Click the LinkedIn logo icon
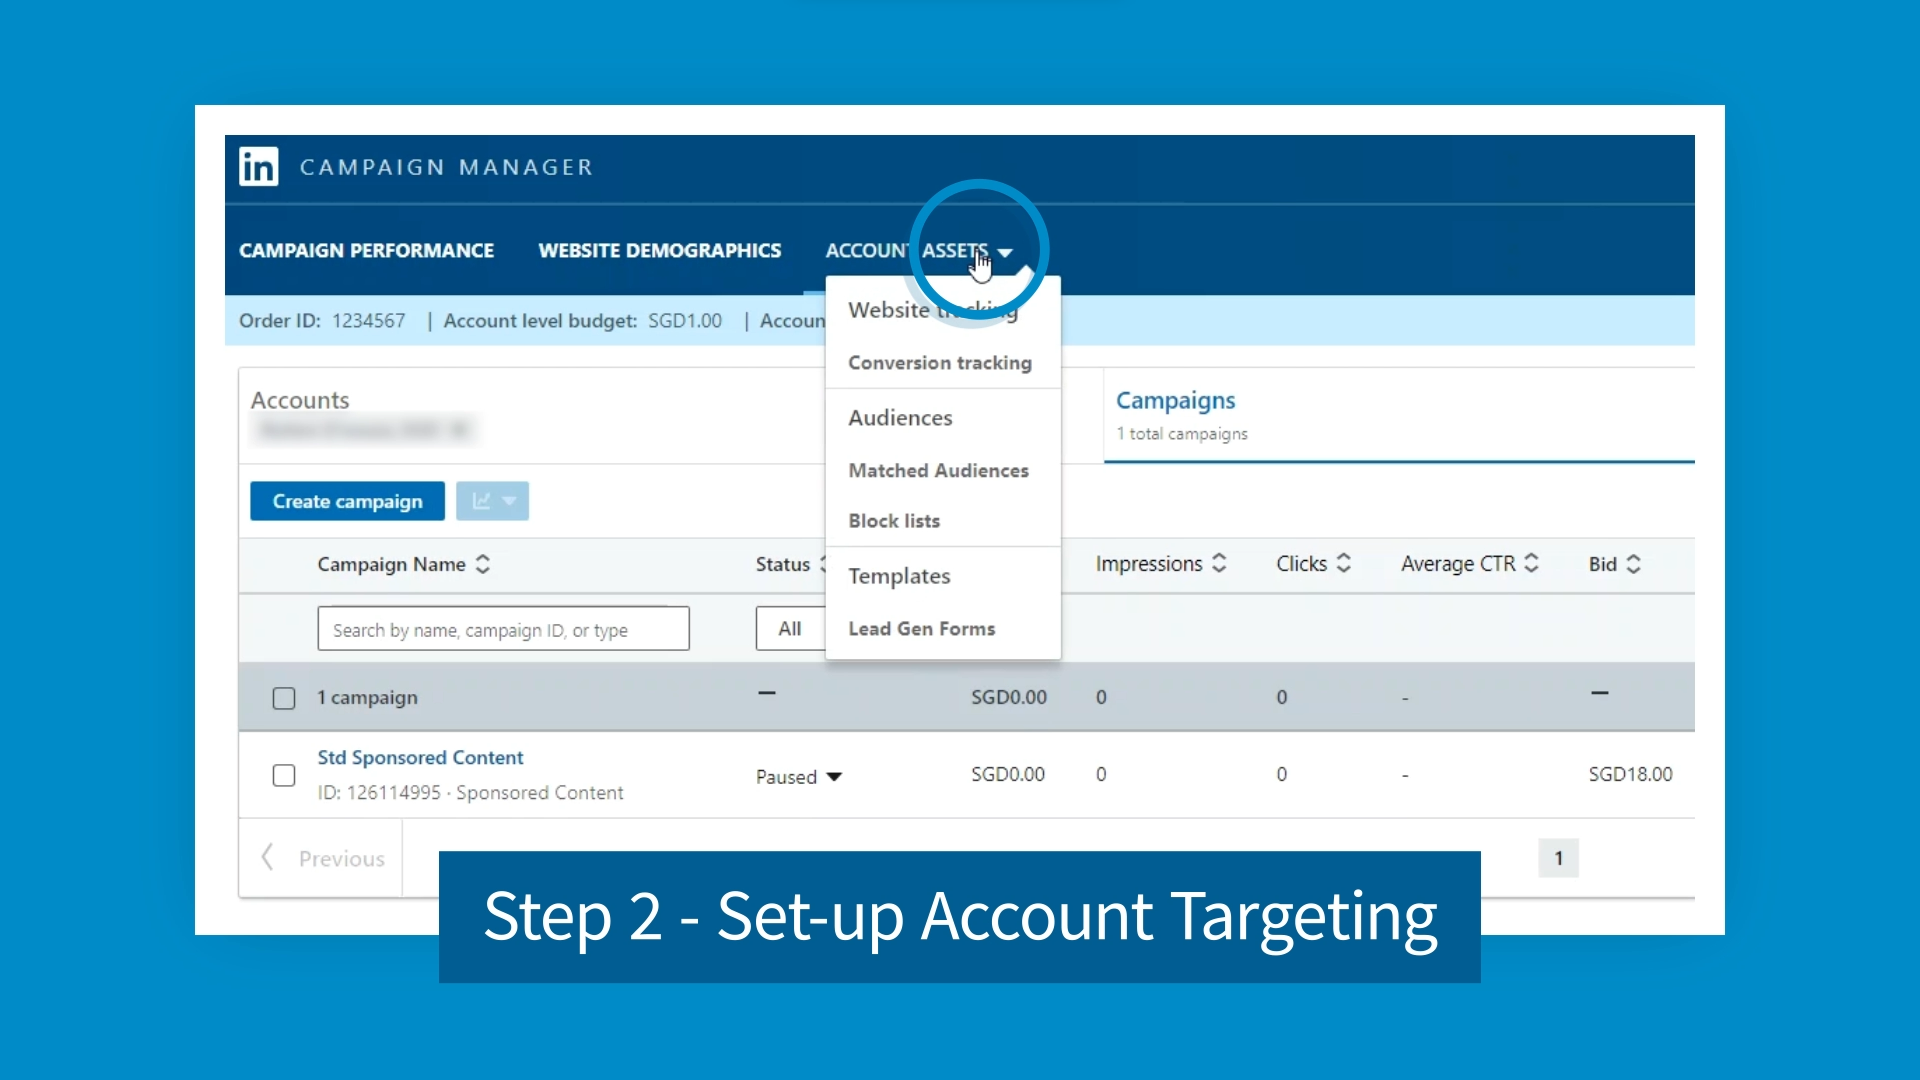 pyautogui.click(x=259, y=166)
